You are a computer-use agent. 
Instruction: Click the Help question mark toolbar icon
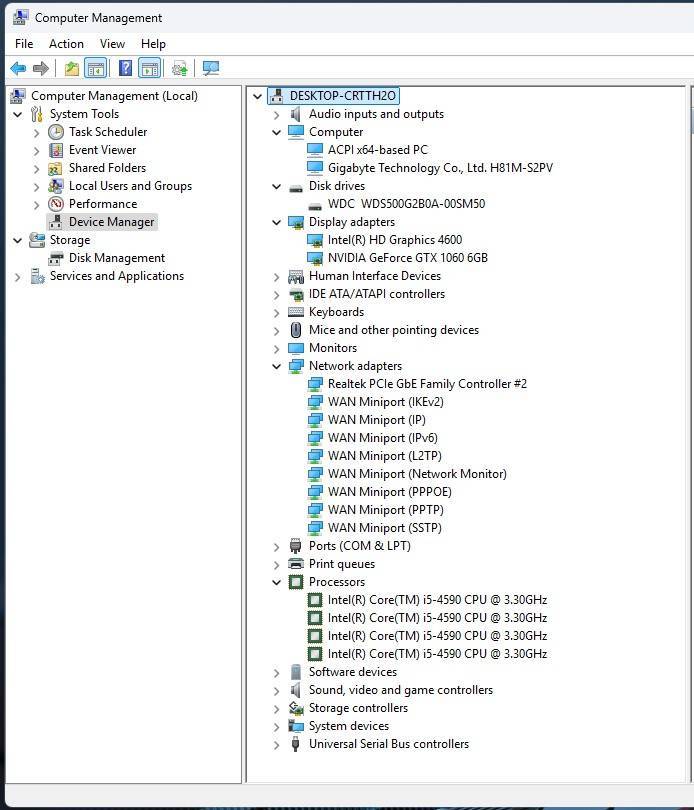125,68
